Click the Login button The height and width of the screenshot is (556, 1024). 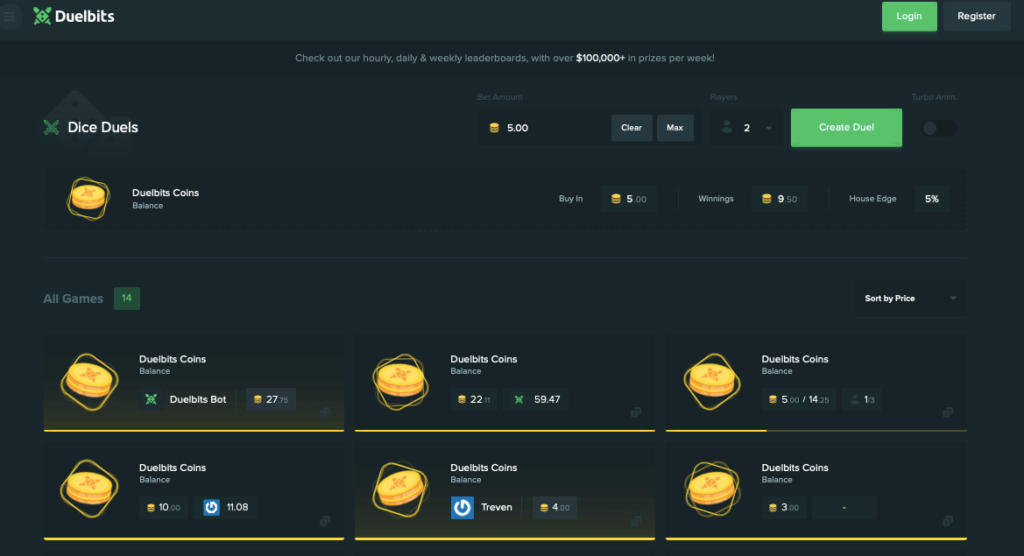pyautogui.click(x=909, y=16)
